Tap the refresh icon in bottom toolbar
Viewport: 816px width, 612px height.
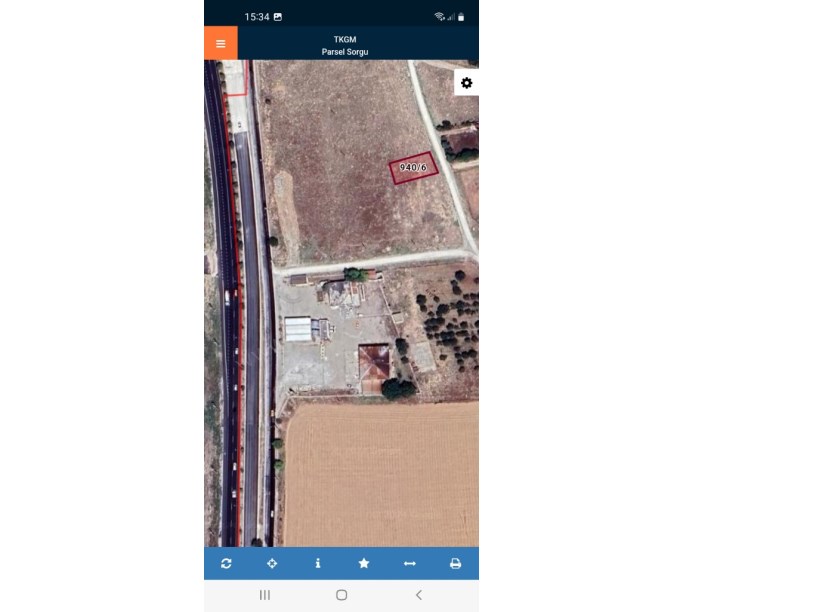(226, 563)
